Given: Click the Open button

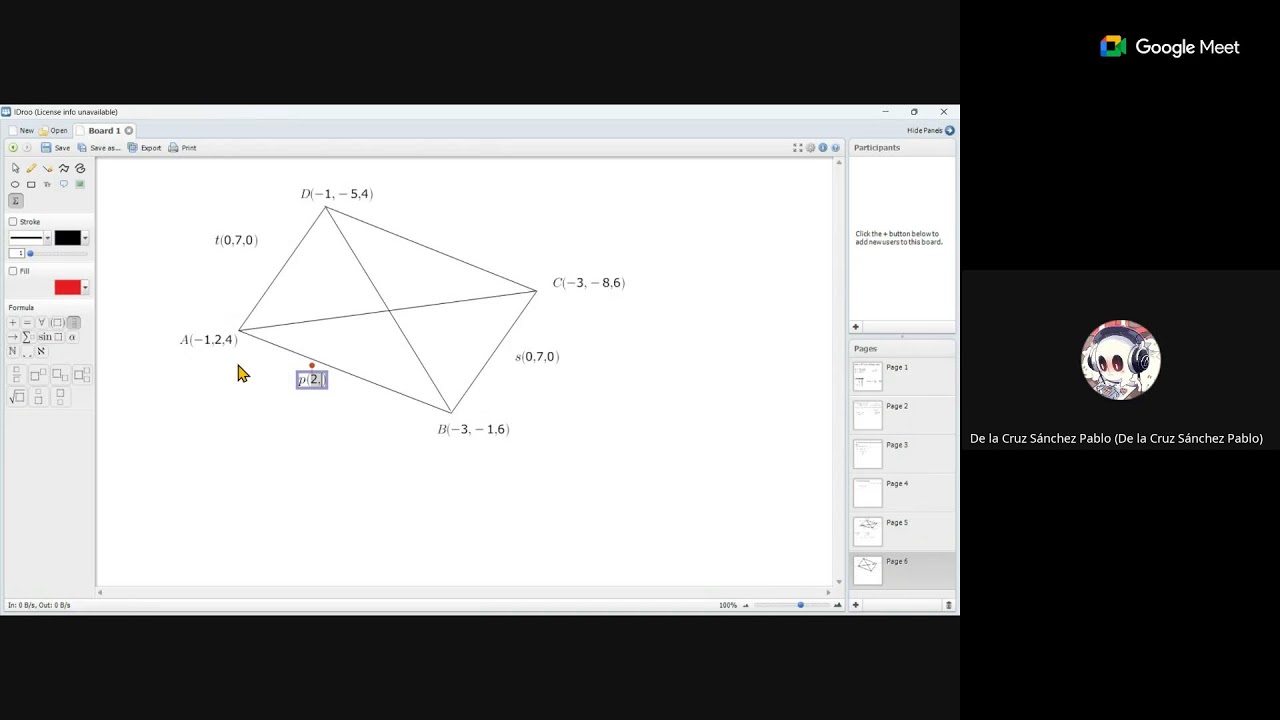Looking at the screenshot, I should [53, 131].
